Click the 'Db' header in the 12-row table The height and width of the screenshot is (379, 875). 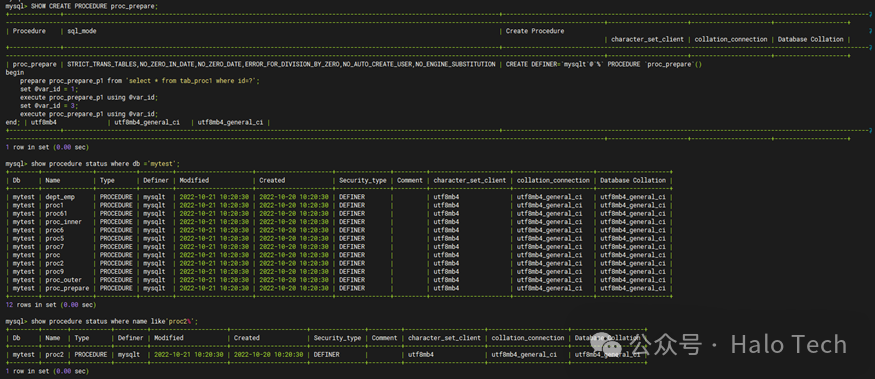tap(17, 181)
